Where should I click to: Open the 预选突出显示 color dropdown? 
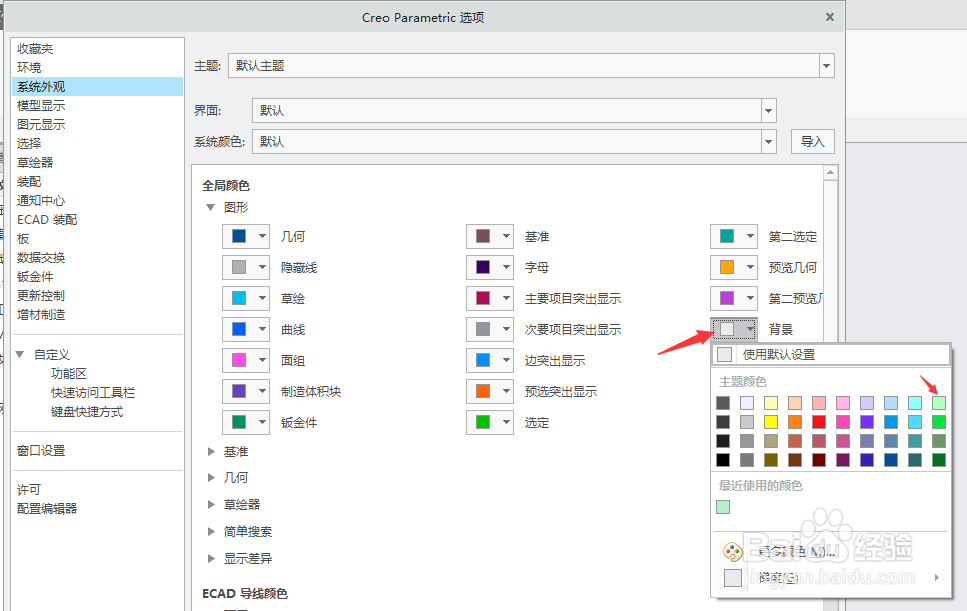(x=490, y=391)
